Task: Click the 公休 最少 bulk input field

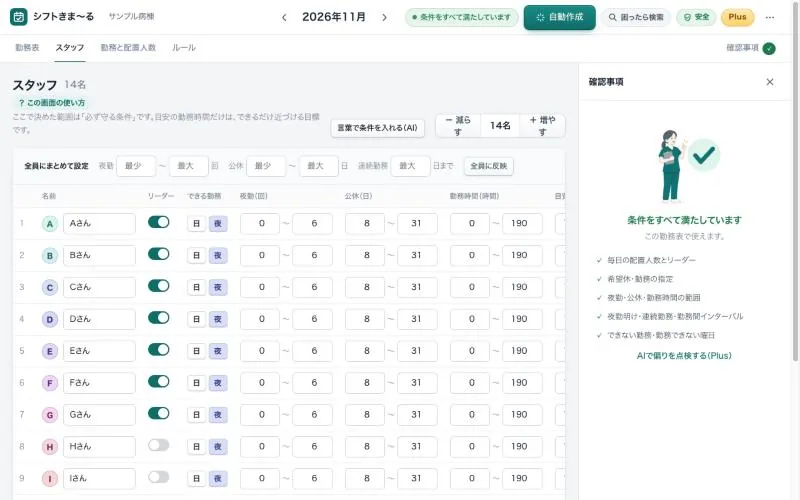Action: coord(266,166)
